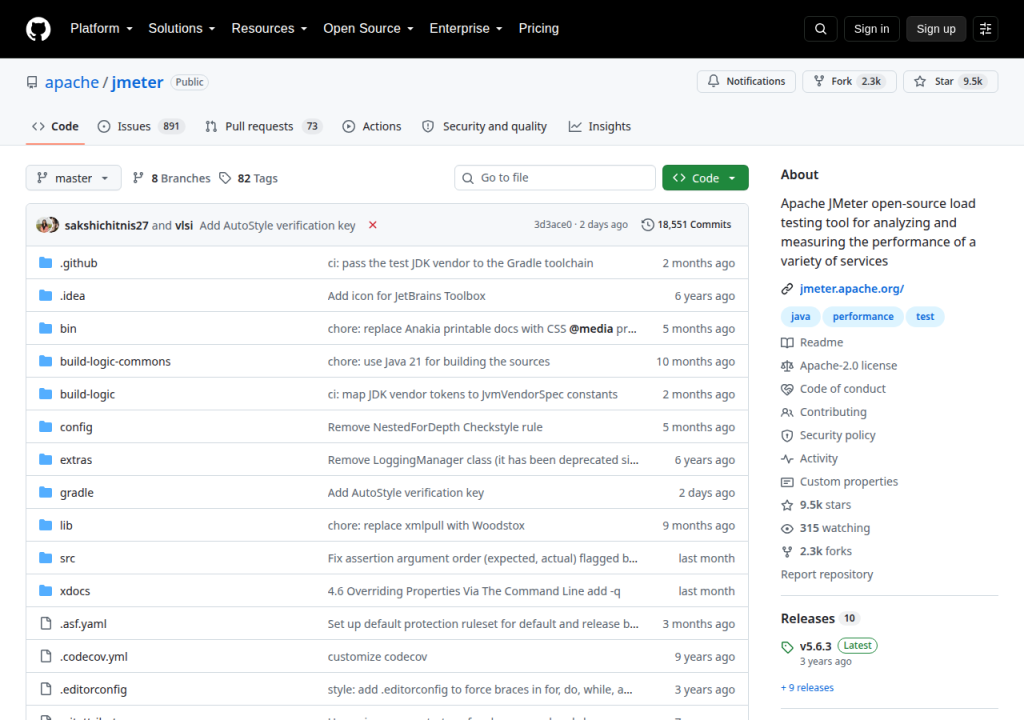The width and height of the screenshot is (1024, 720).
Task: Click the bell icon in Notifications
Action: 713,81
